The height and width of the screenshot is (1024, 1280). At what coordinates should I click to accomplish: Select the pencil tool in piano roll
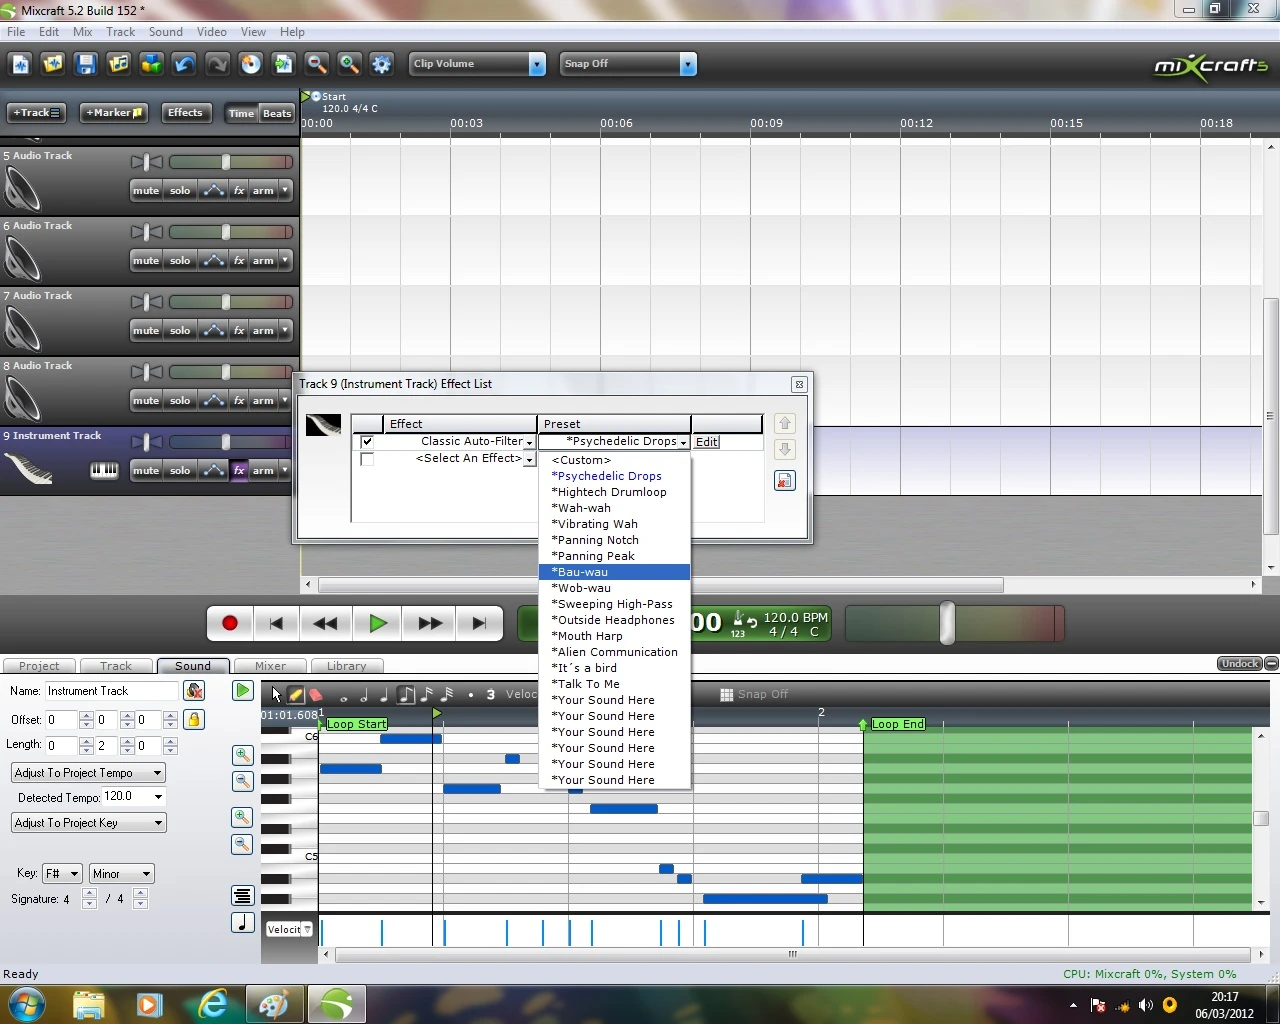coord(296,694)
